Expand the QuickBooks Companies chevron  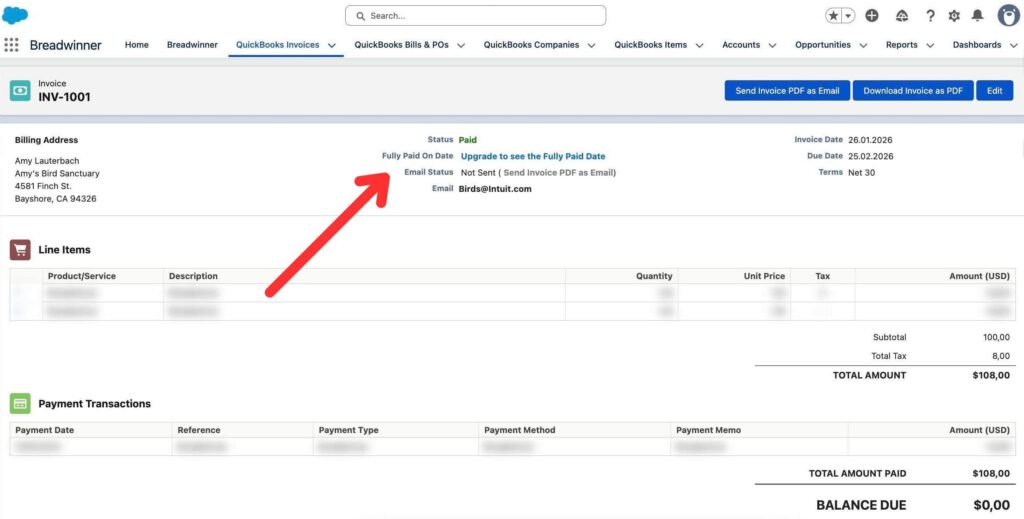592,46
